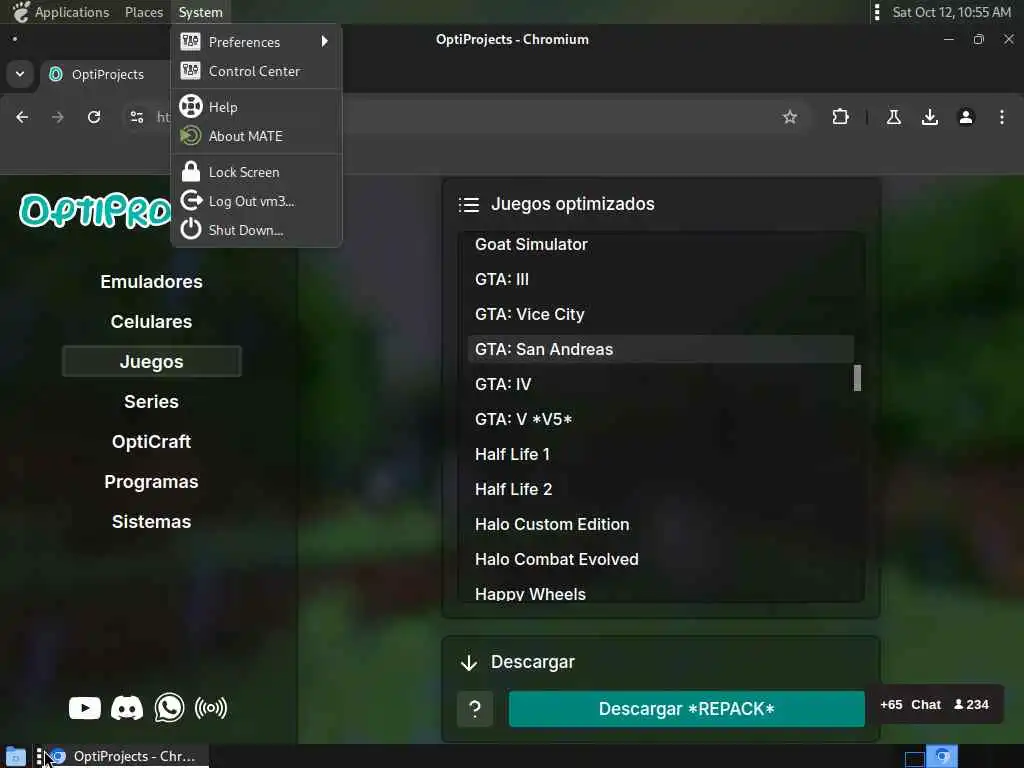Reload the page
This screenshot has height=768, width=1024.
pyautogui.click(x=94, y=117)
